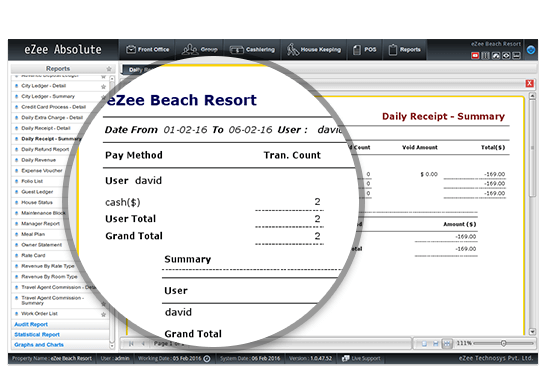Select Daily Receipt - Detail report
The width and height of the screenshot is (545, 375).
(x=46, y=128)
